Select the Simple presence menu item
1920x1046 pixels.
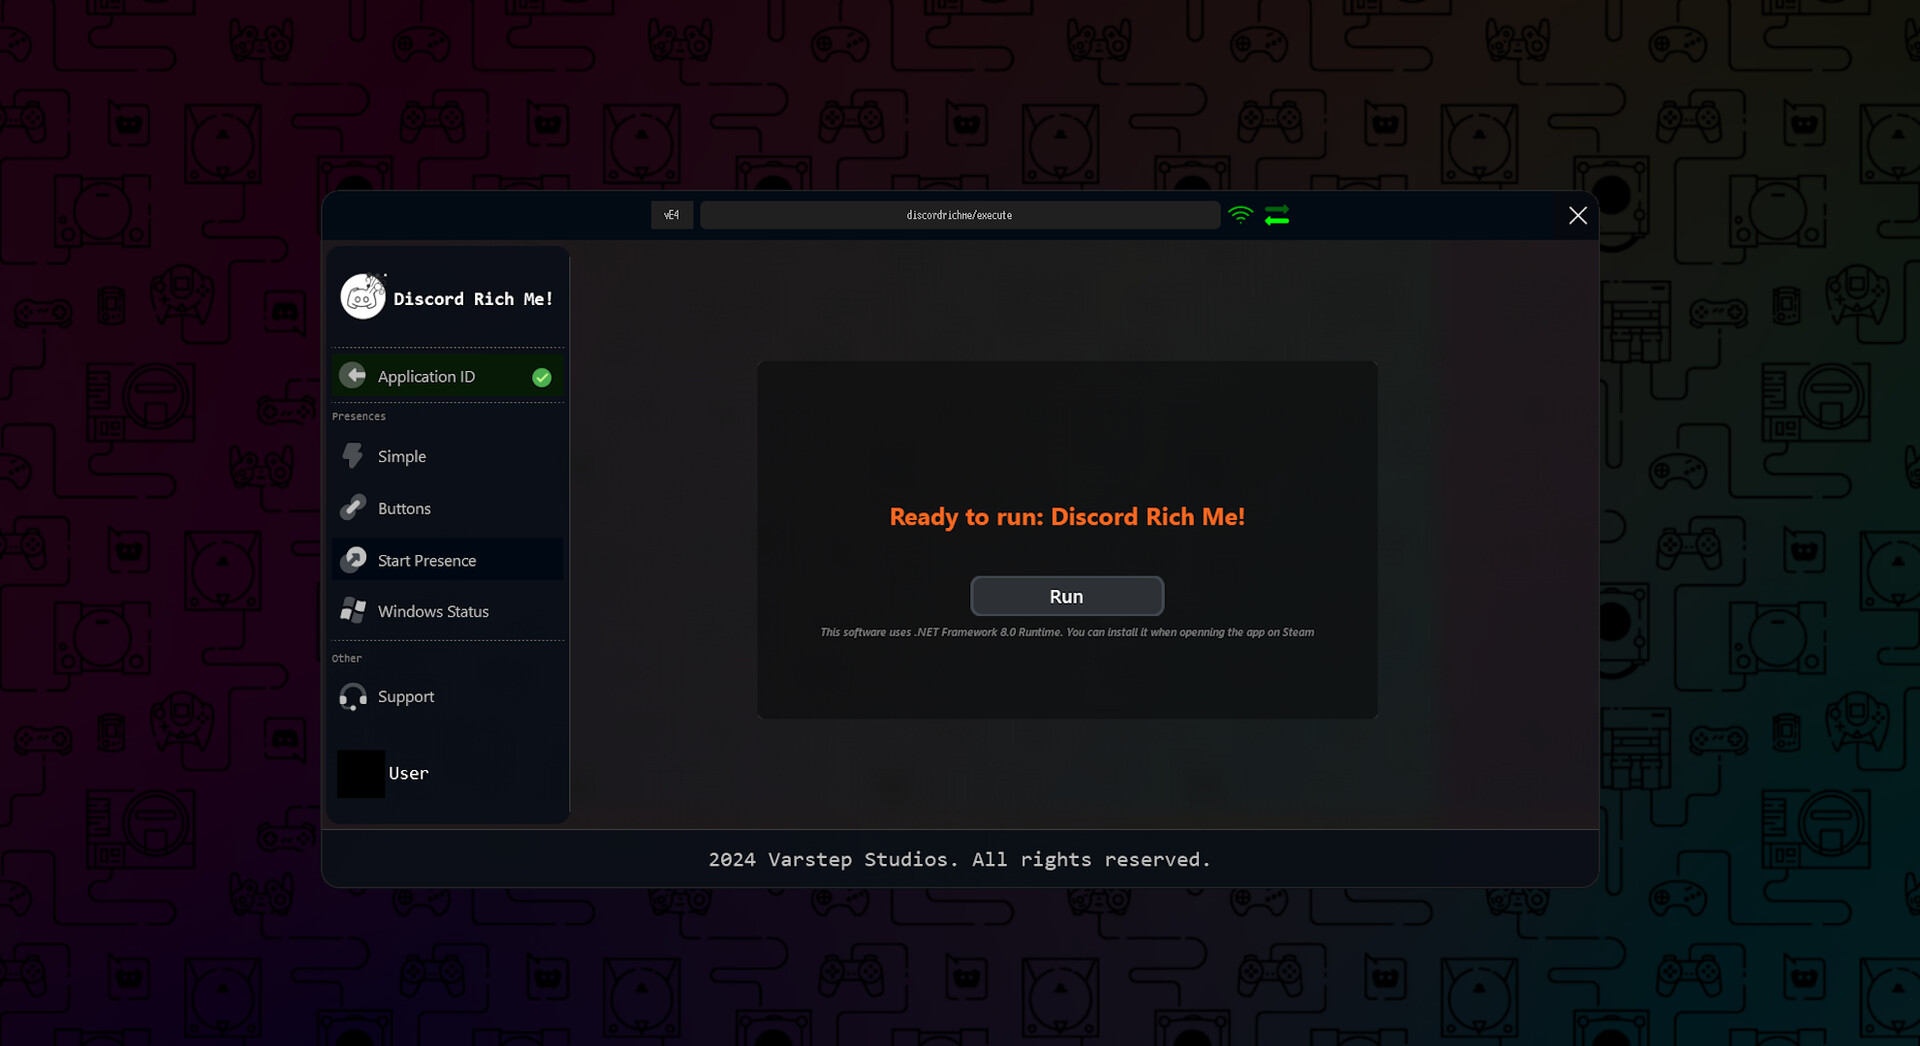(448, 456)
